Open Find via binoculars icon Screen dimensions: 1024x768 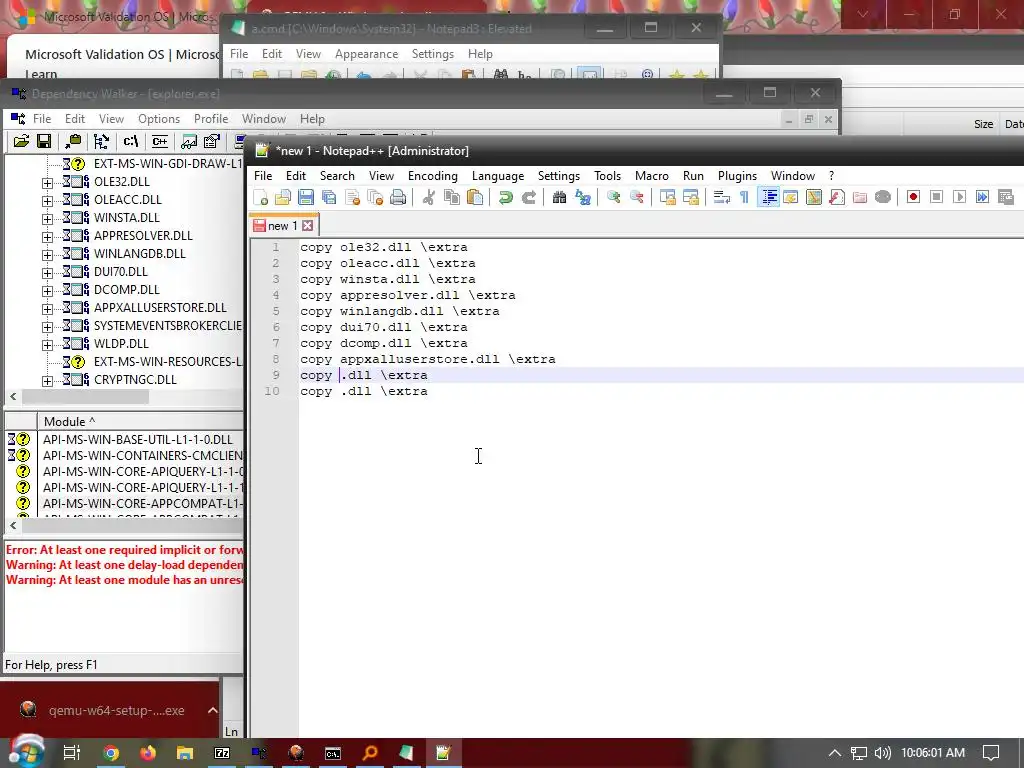559,197
